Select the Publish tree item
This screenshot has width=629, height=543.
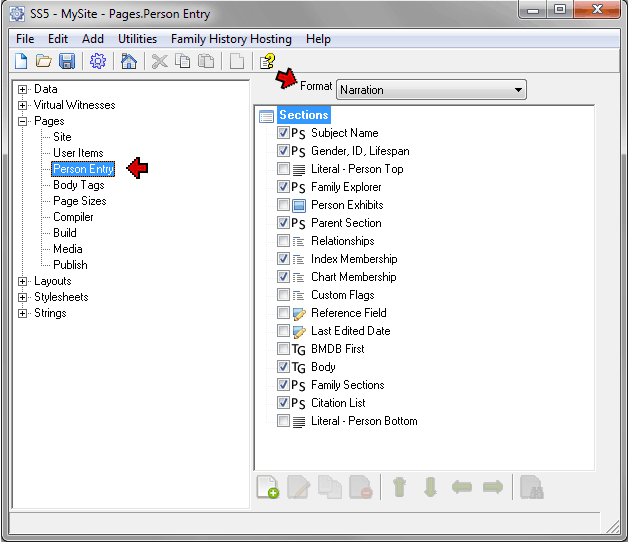[x=70, y=265]
